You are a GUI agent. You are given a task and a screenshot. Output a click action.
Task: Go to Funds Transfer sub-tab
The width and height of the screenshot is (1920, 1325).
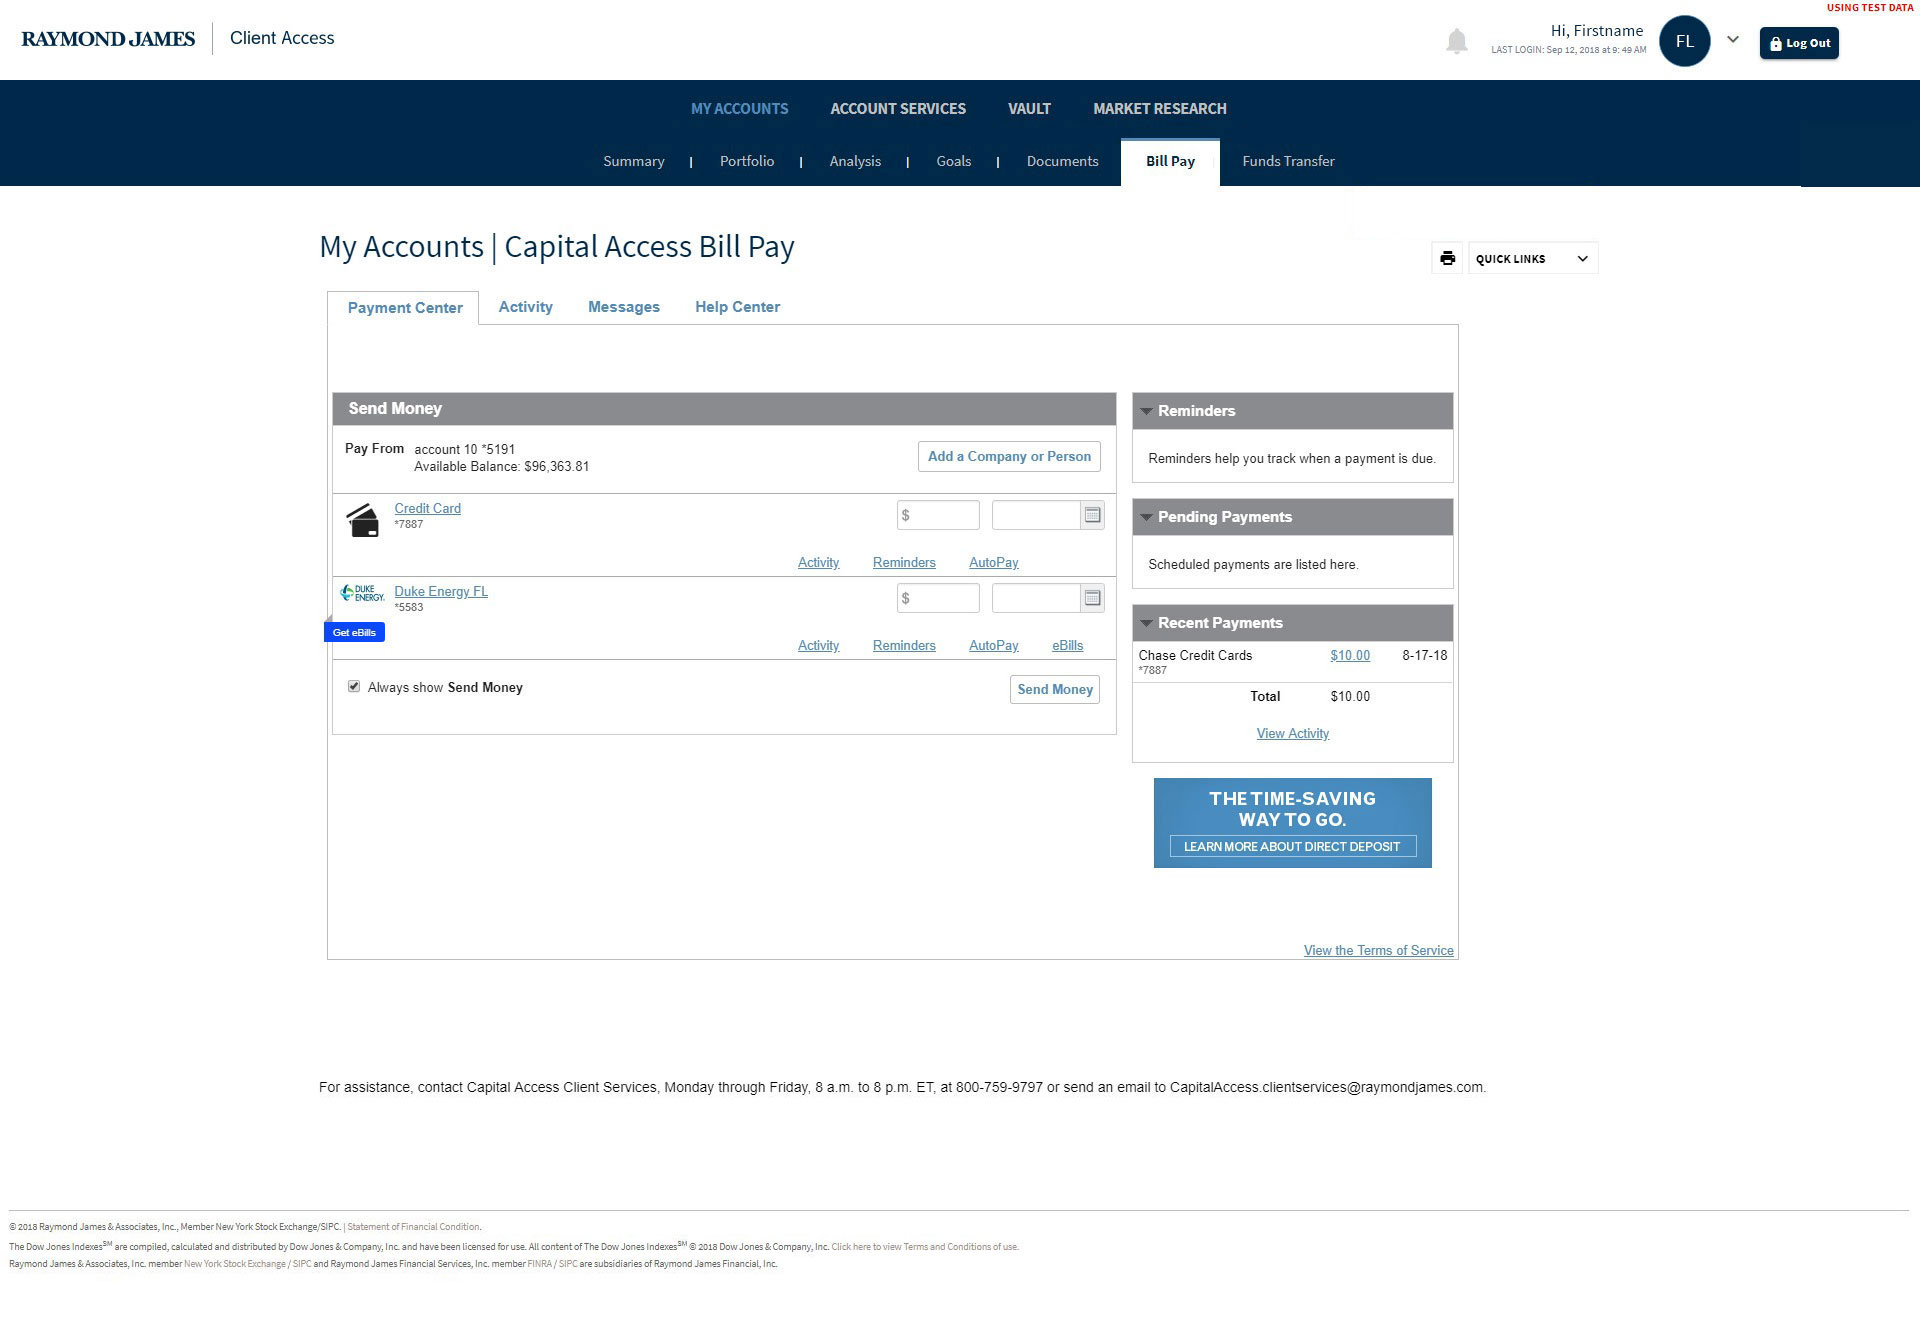[x=1288, y=161]
